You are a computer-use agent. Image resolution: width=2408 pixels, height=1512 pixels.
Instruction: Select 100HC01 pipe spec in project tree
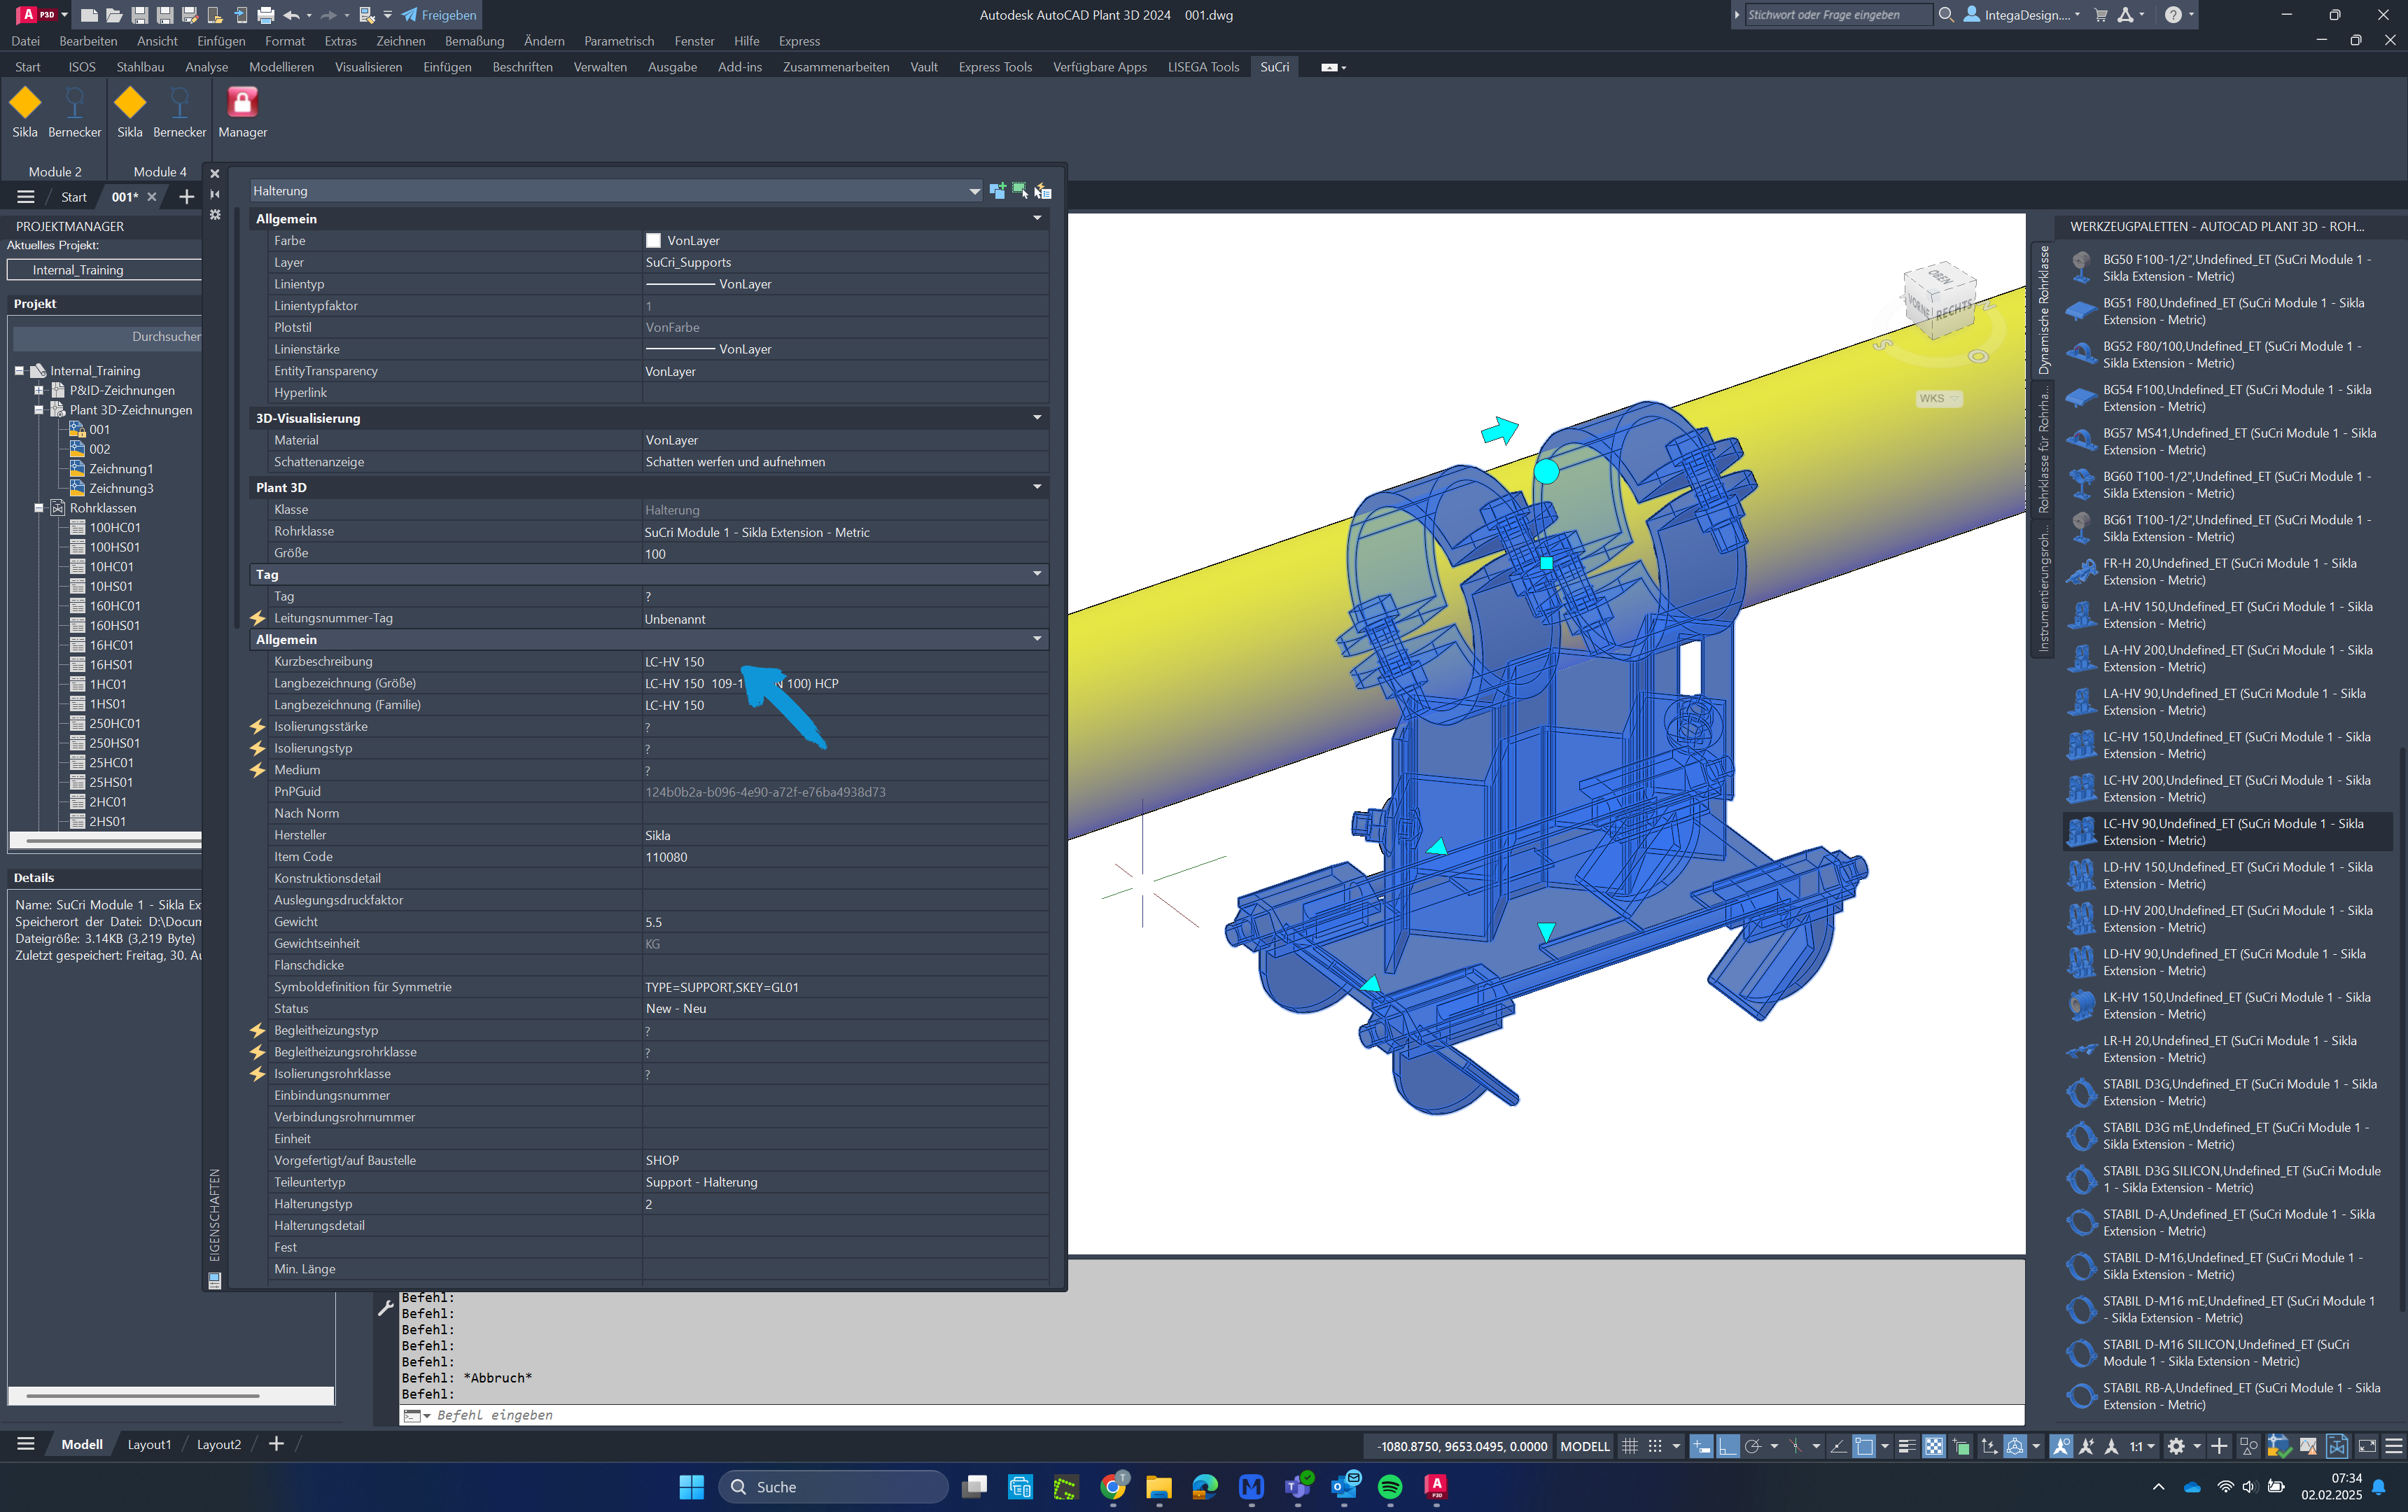click(x=114, y=527)
